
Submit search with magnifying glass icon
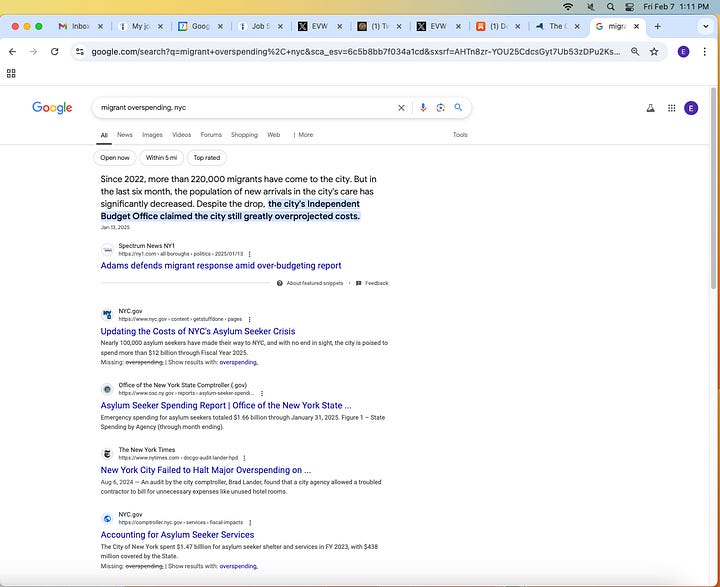coord(458,107)
